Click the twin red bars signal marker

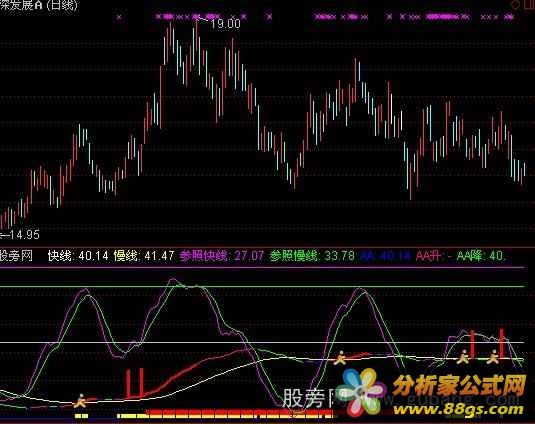tap(135, 383)
